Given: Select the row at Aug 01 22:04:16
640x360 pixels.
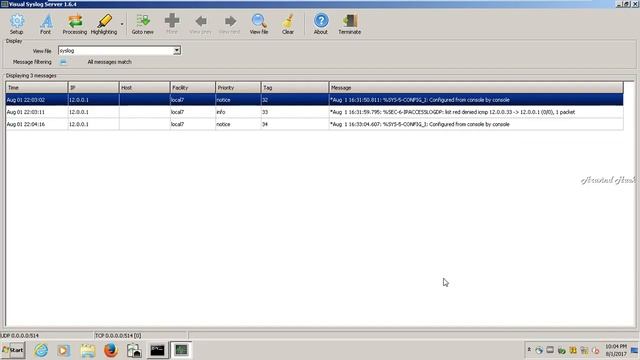Looking at the screenshot, I should [314, 124].
